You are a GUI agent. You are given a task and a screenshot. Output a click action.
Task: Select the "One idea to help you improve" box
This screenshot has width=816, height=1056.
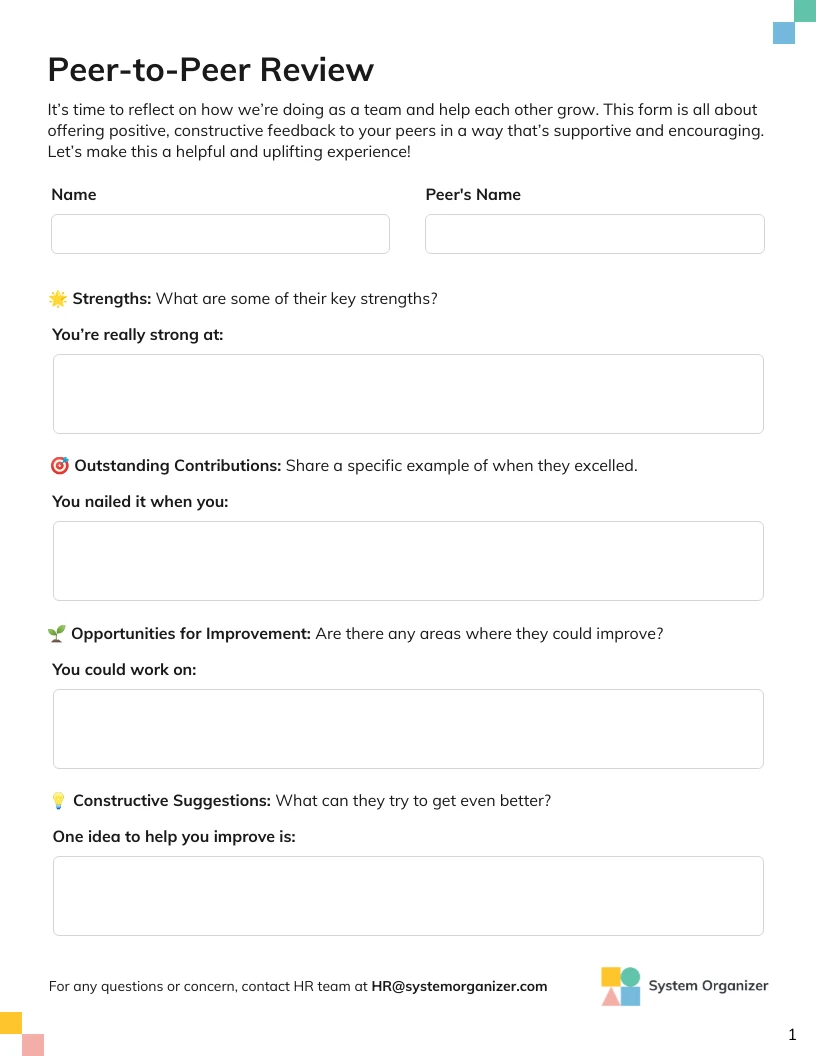click(x=408, y=896)
